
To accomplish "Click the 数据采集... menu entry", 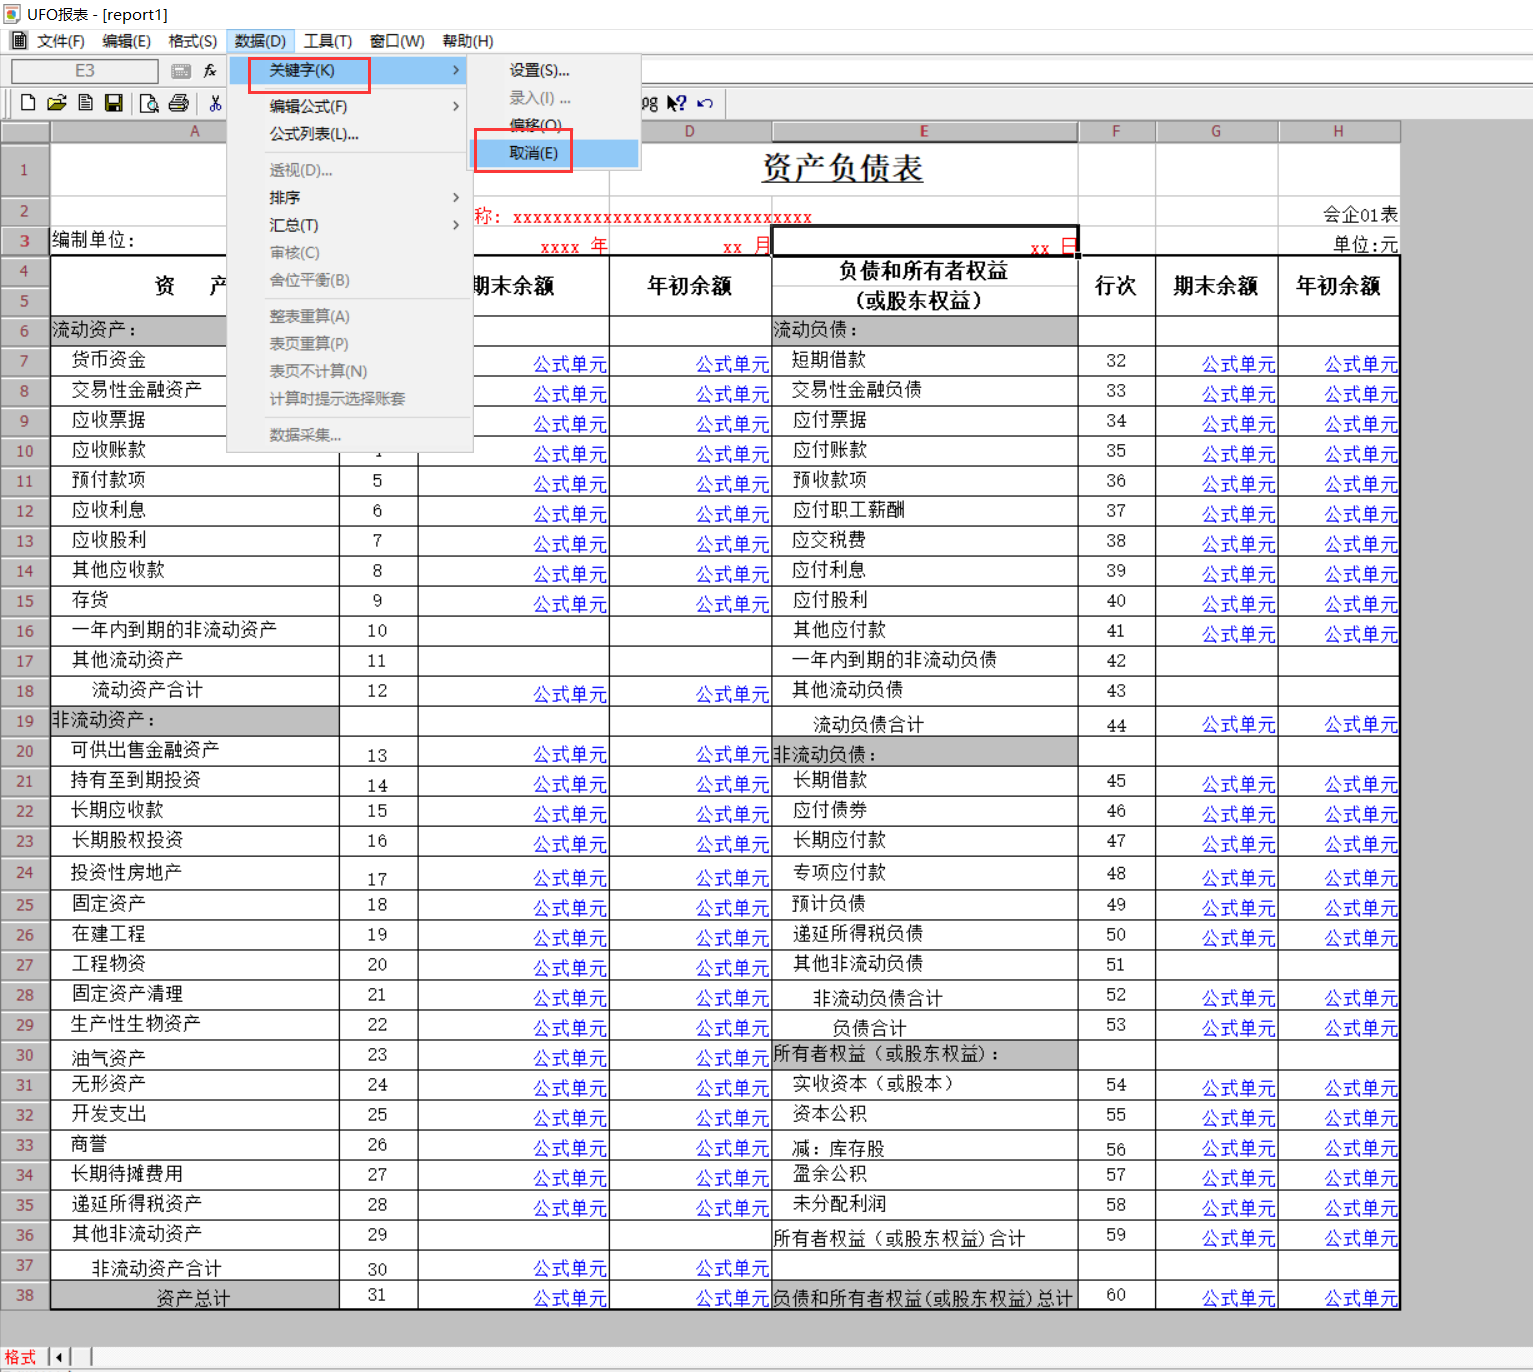I will coord(350,435).
